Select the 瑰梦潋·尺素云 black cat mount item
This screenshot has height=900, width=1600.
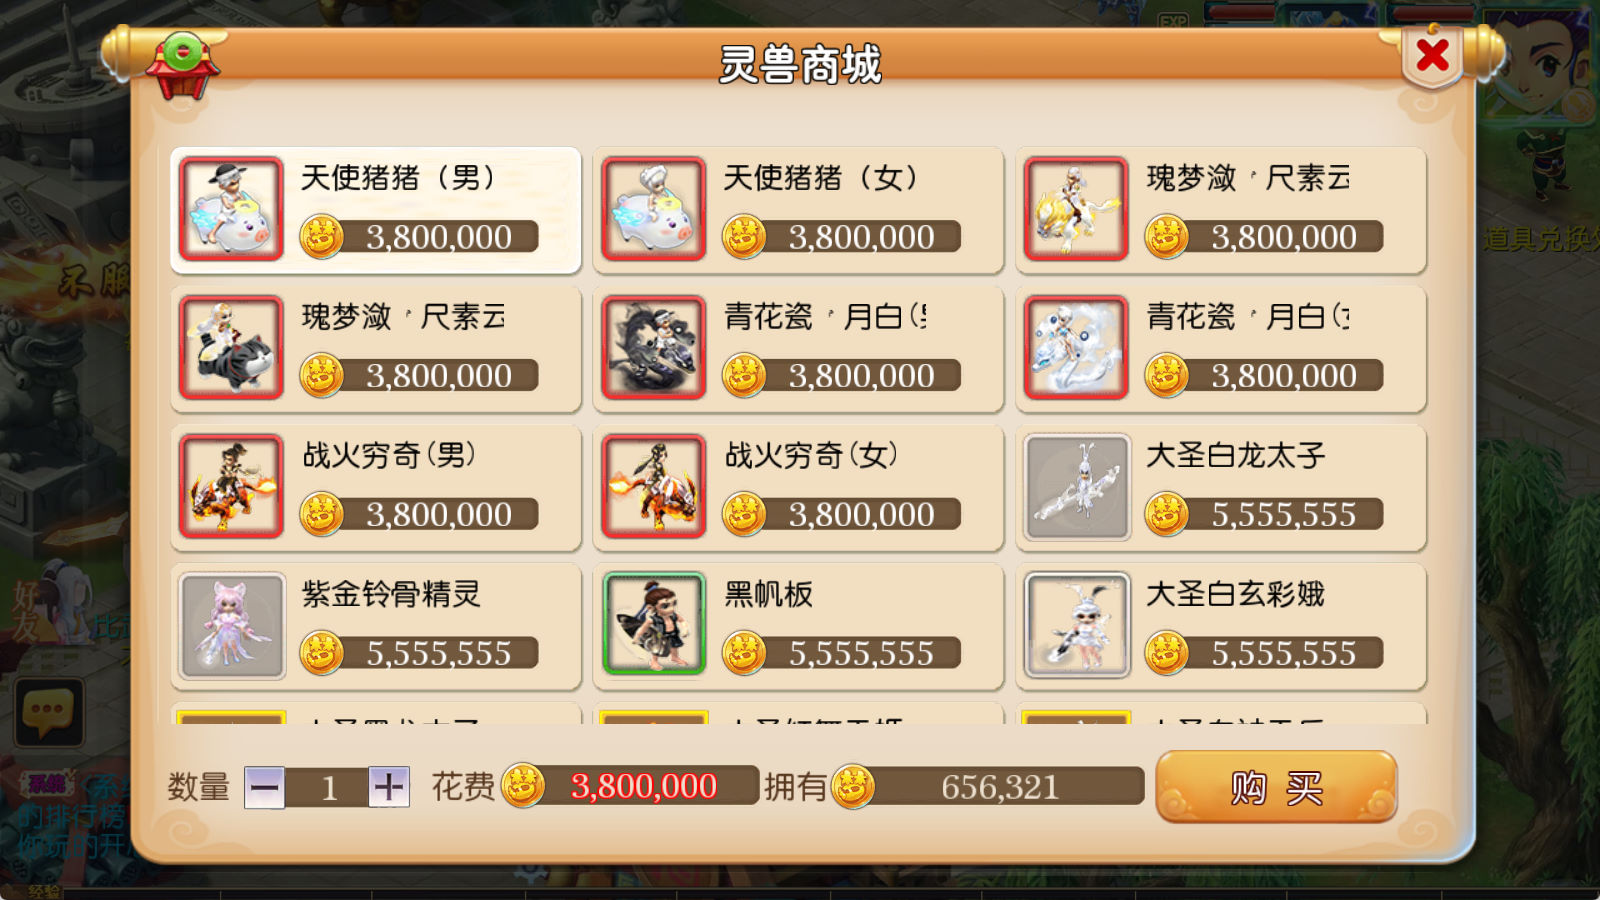coord(376,349)
